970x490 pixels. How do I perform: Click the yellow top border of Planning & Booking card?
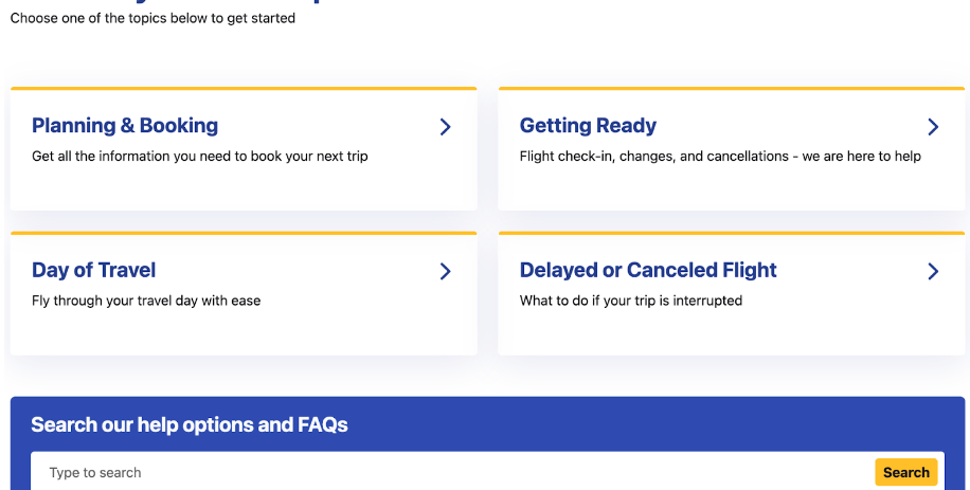click(243, 89)
